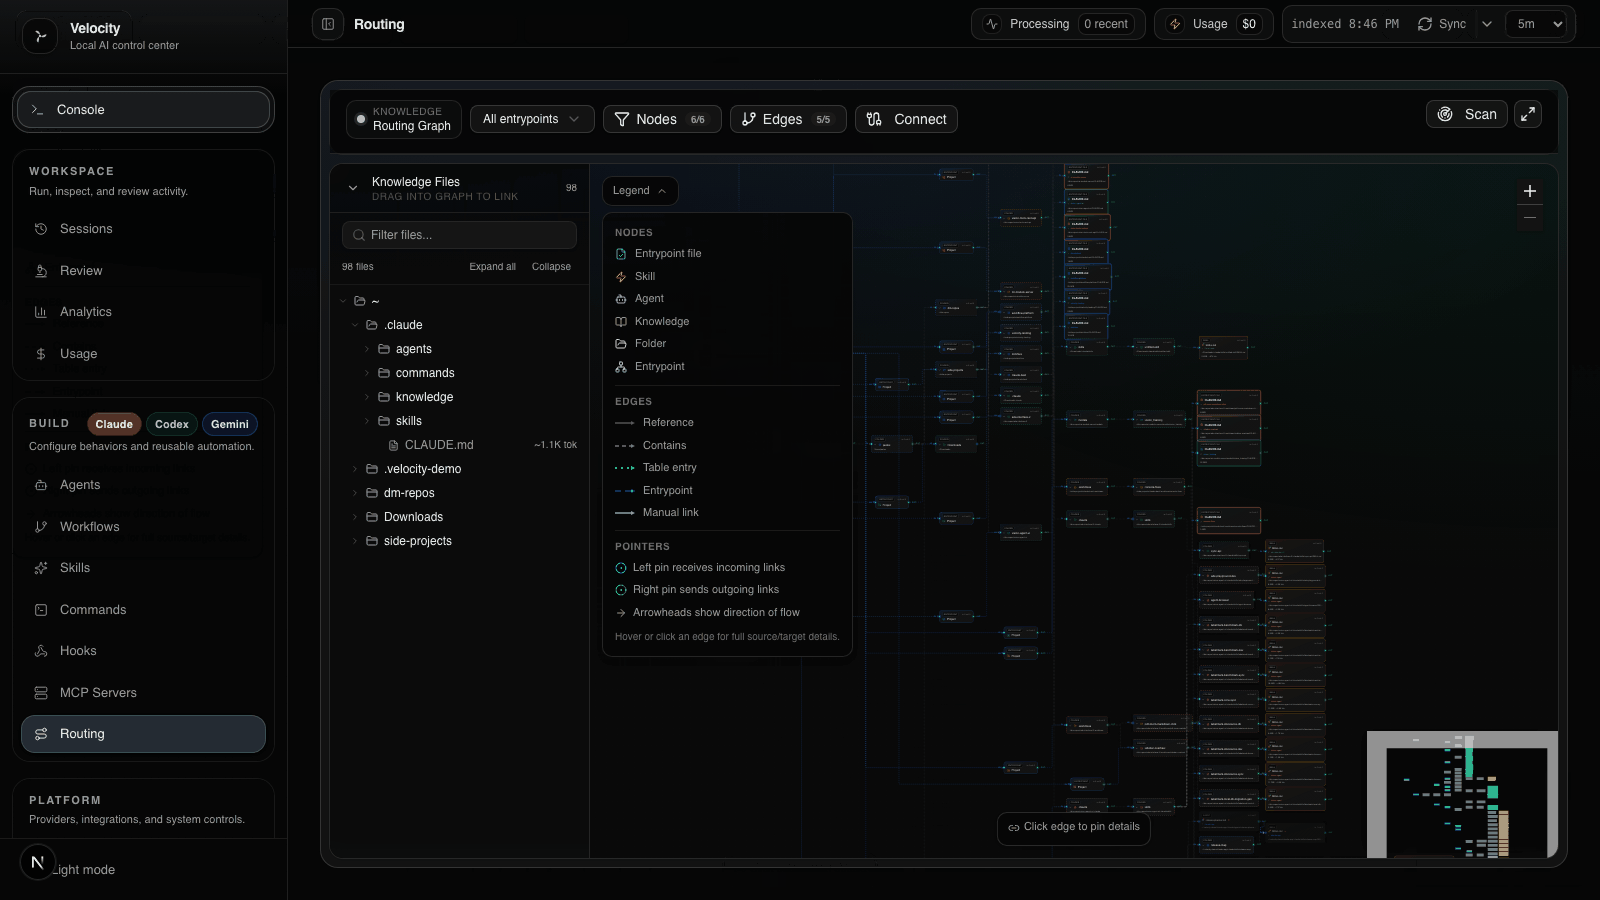Collapse the Legend panel
1600x900 pixels.
pos(638,190)
